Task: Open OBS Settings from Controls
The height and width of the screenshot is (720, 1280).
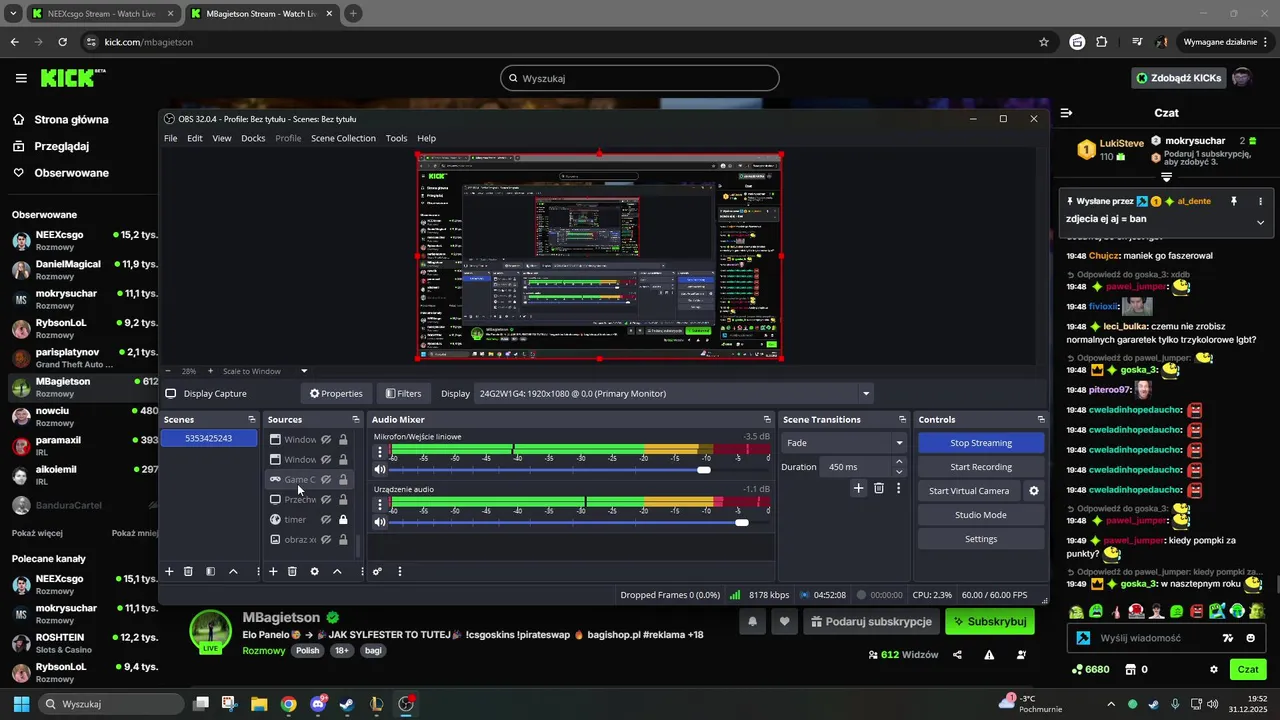Action: pos(981,539)
